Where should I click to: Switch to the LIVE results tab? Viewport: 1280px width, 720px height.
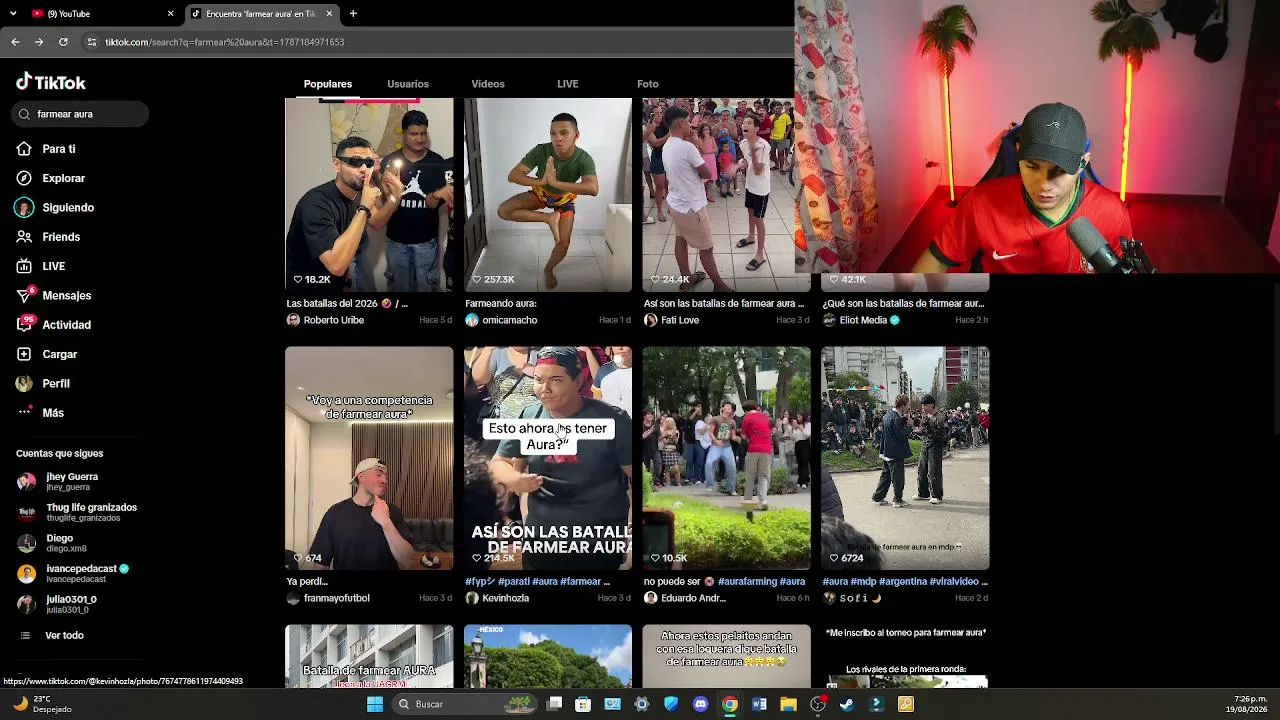(568, 84)
